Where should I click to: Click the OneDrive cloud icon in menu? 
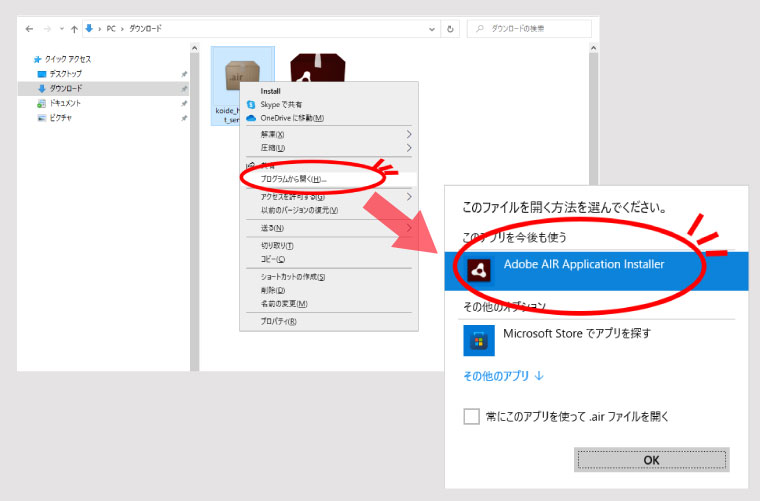click(251, 117)
